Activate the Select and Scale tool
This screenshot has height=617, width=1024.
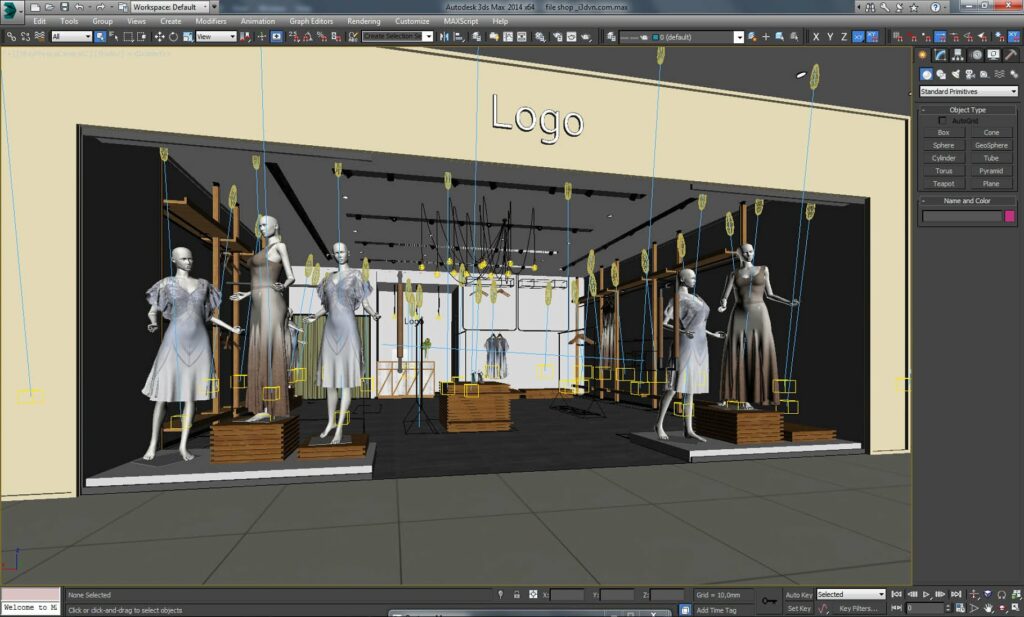coord(187,37)
